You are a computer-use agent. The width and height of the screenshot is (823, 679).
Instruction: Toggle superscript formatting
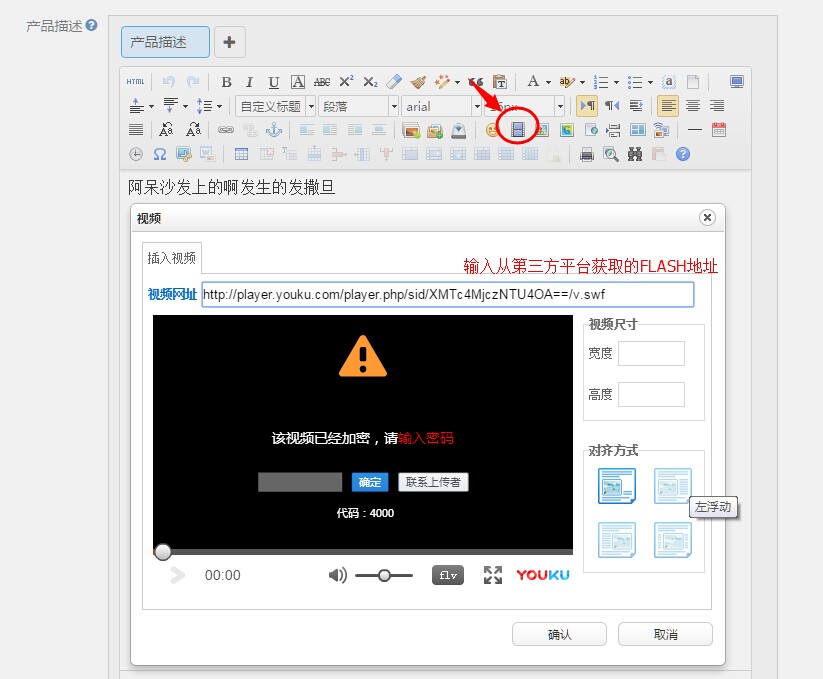pyautogui.click(x=345, y=82)
